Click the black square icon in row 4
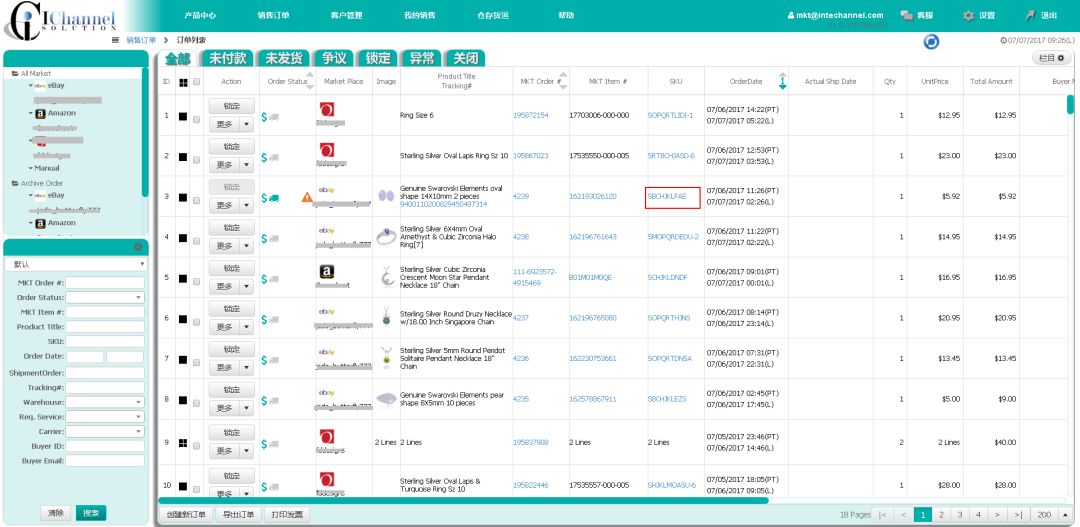 [x=183, y=238]
